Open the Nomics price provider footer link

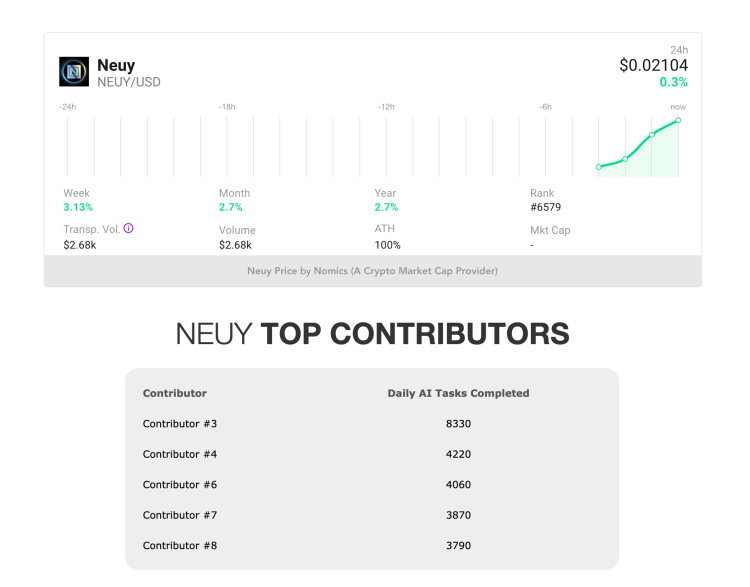(x=372, y=271)
